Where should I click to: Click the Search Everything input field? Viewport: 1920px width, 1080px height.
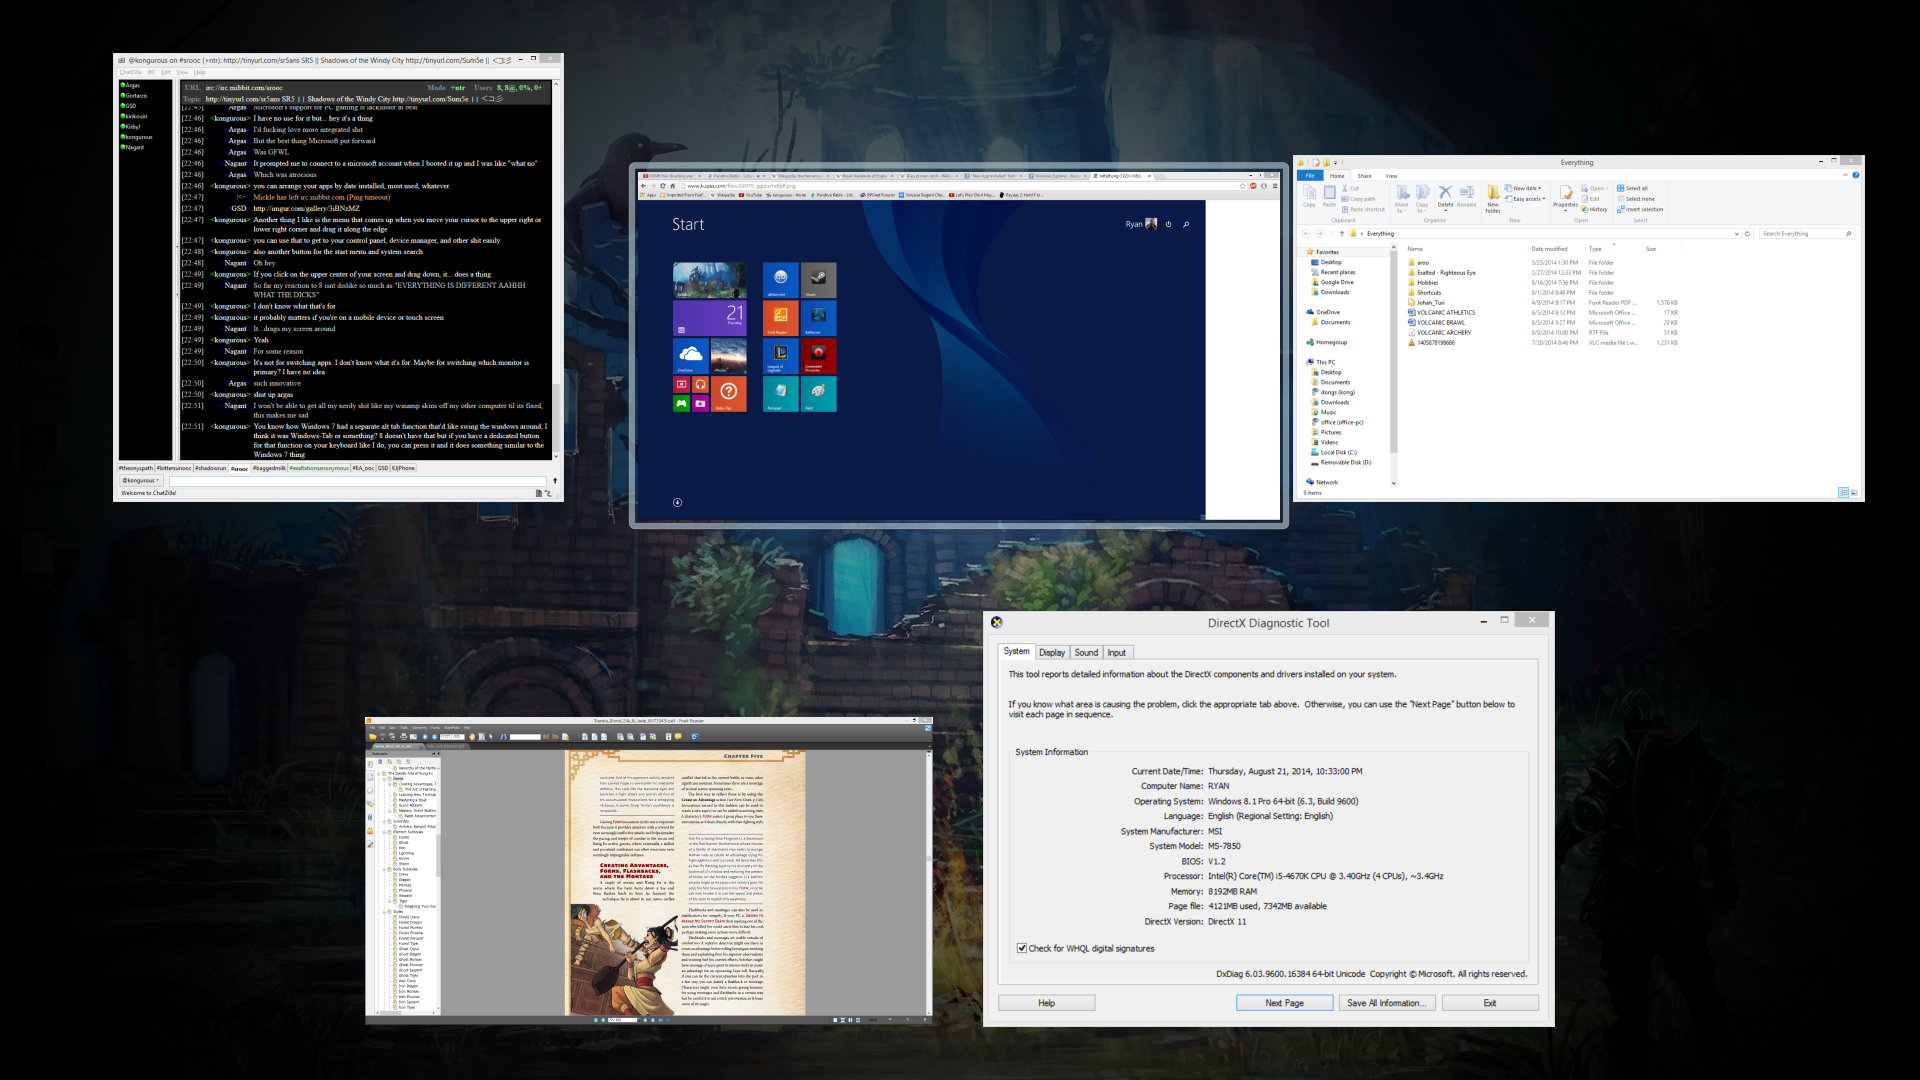(x=1806, y=234)
